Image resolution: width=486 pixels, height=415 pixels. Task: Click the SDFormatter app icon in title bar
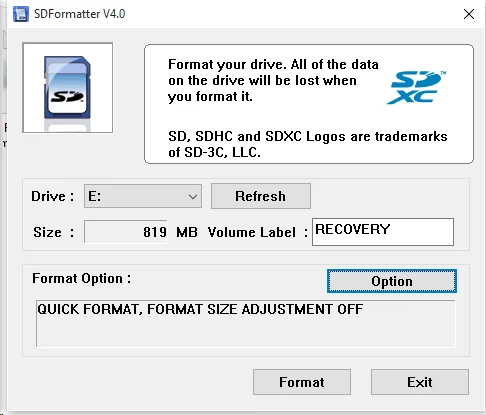21,14
